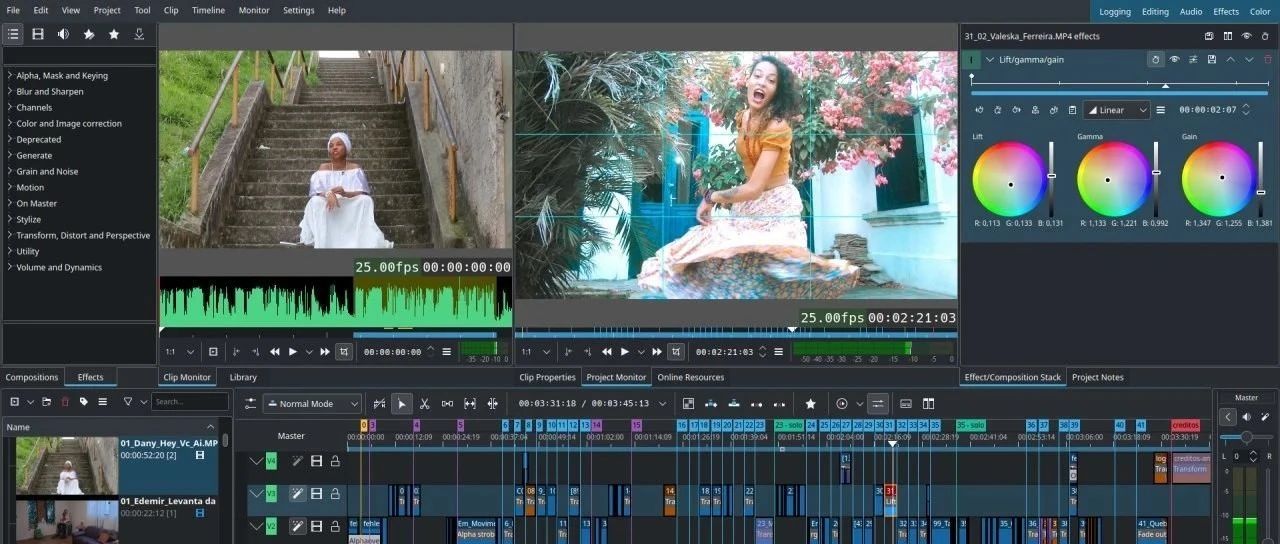1280x544 pixels.
Task: Open the Linear keyframe interpolation dropdown
Action: click(x=1116, y=110)
